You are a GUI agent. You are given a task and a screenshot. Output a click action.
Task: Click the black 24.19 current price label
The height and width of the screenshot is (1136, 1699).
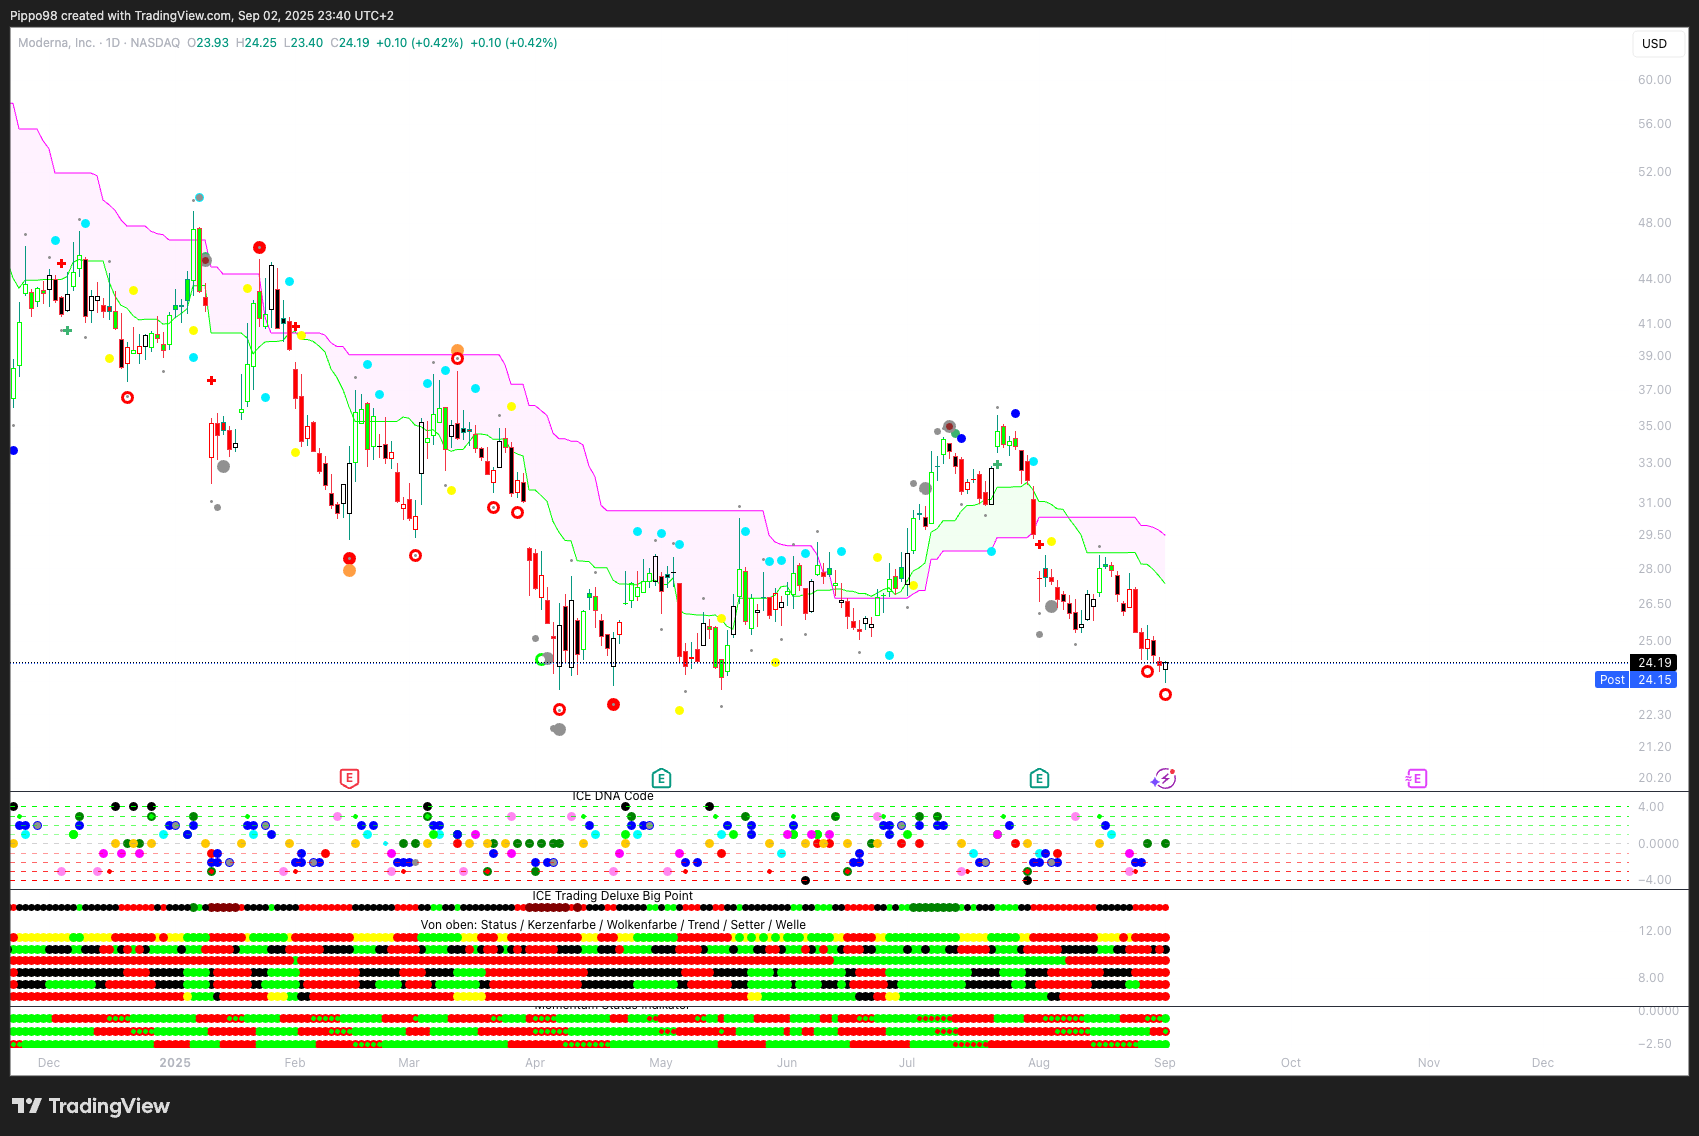[1654, 663]
